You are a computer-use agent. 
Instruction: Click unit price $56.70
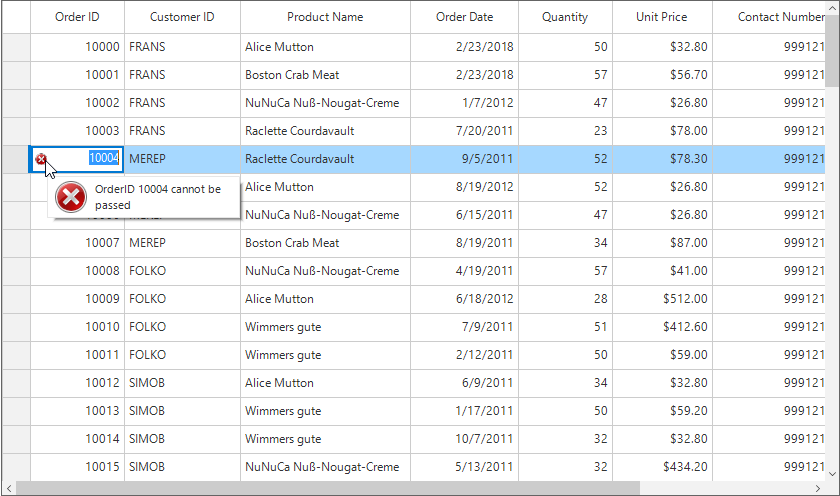point(663,75)
